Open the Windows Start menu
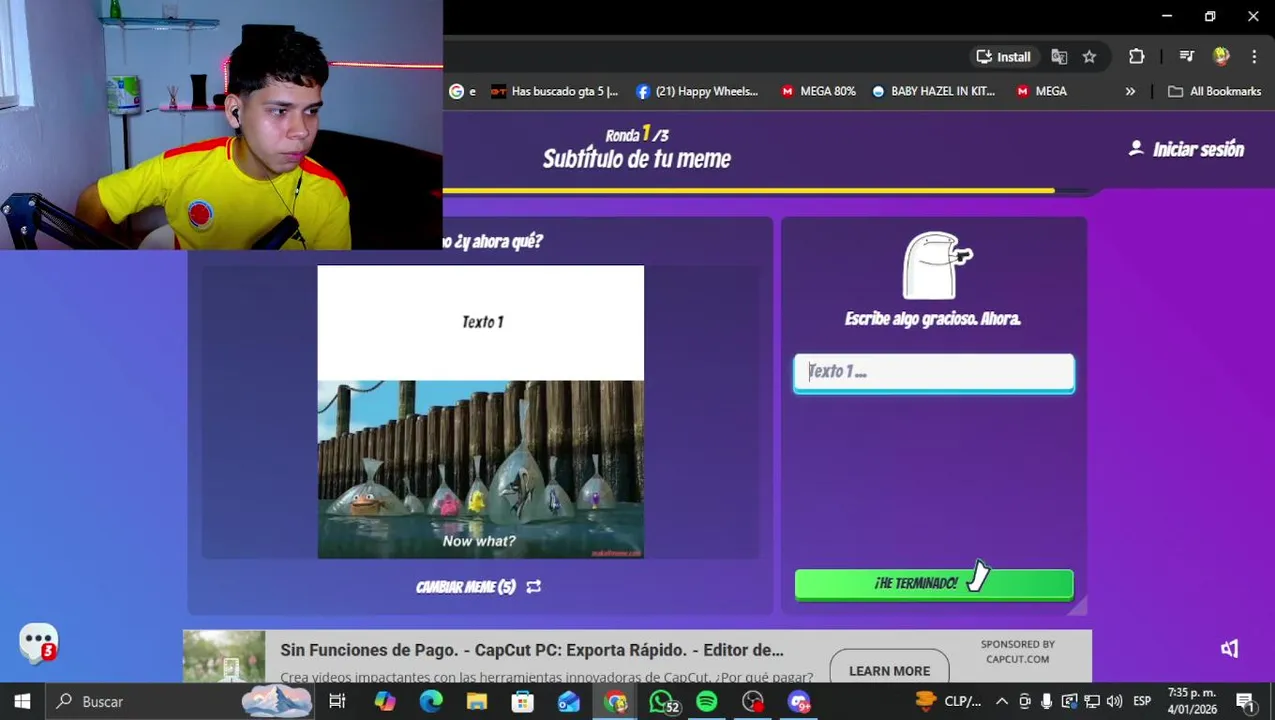The image size is (1275, 720). (22, 702)
